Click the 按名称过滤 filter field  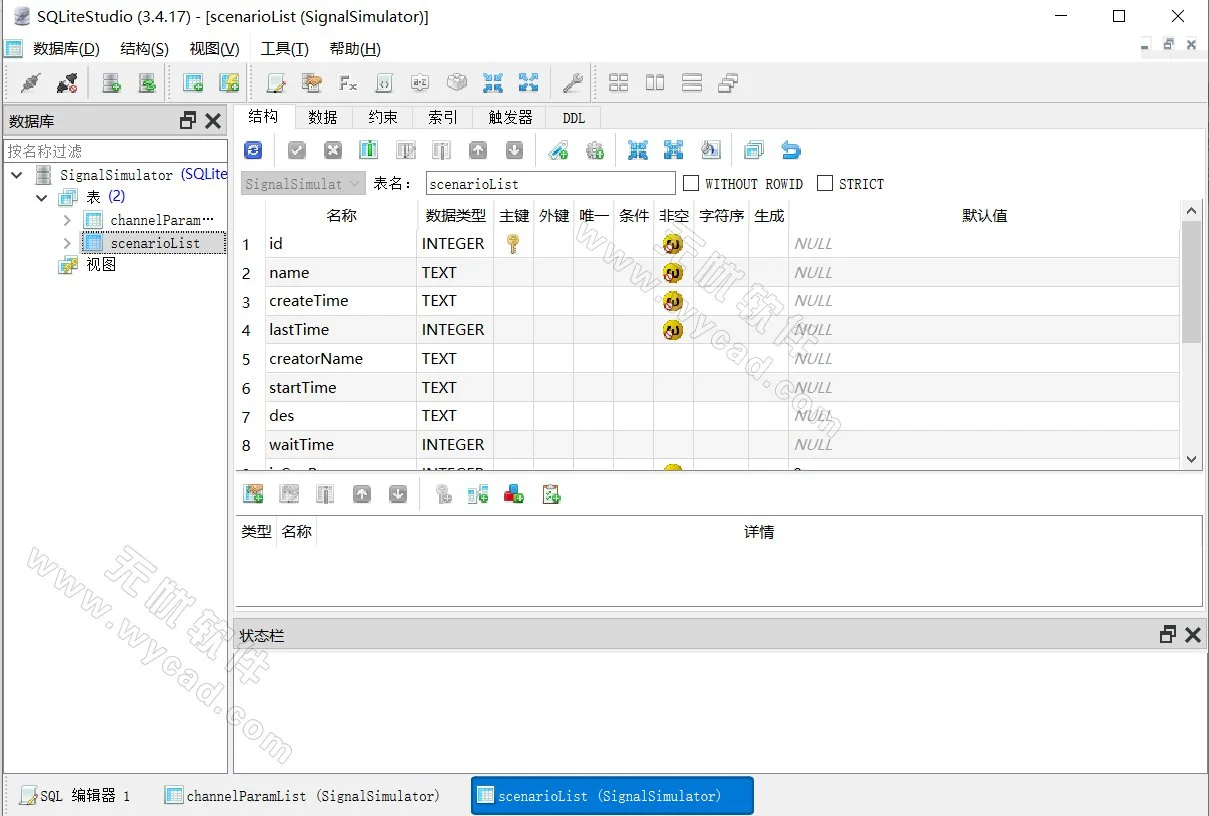pyautogui.click(x=115, y=151)
